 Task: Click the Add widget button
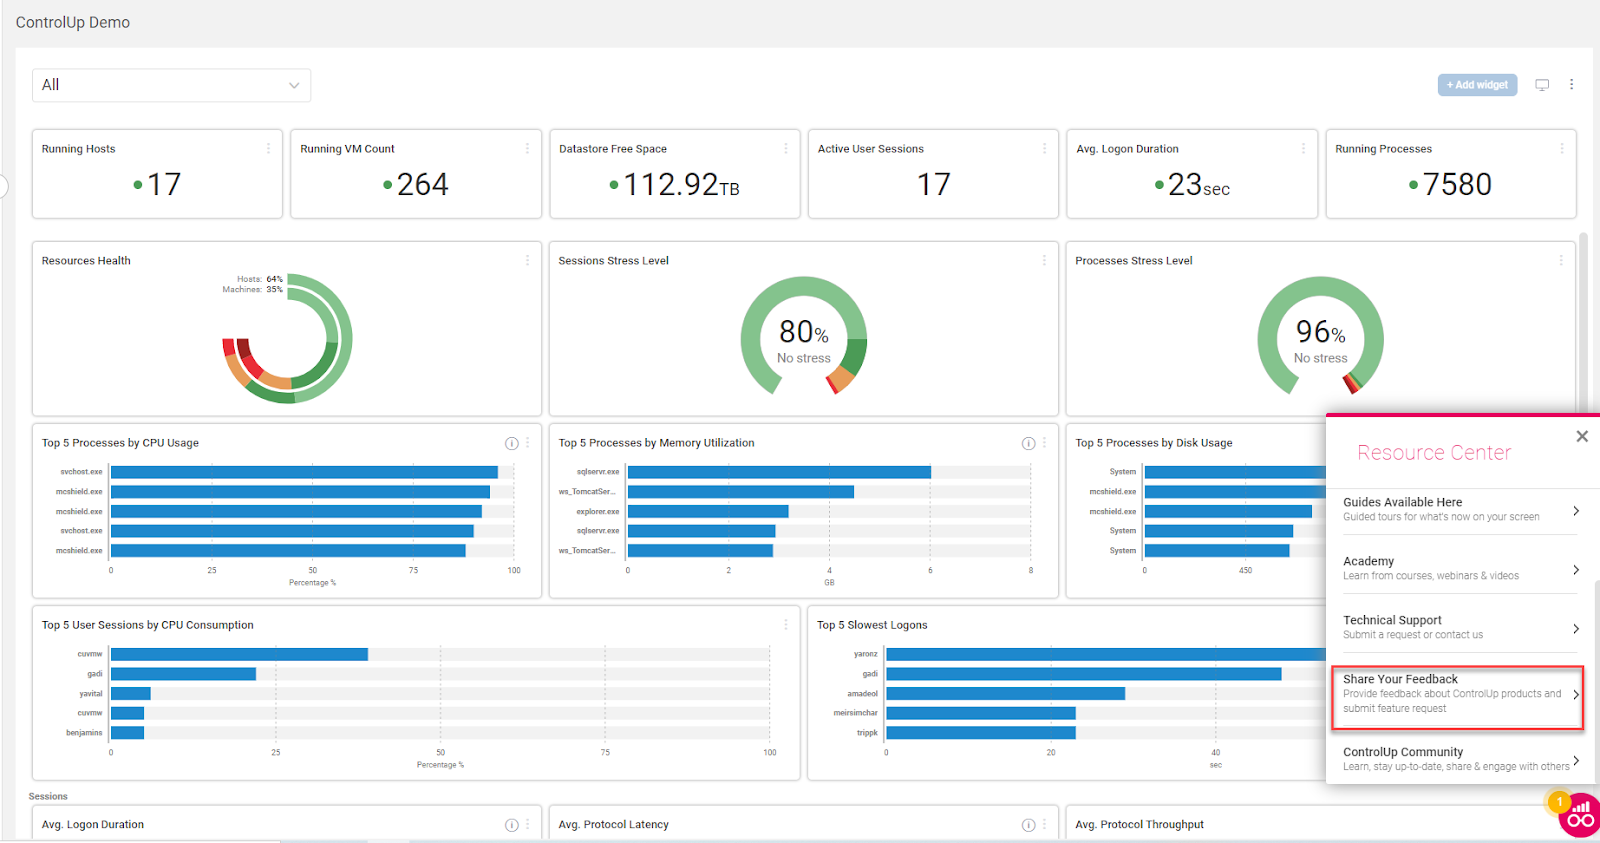[1477, 85]
